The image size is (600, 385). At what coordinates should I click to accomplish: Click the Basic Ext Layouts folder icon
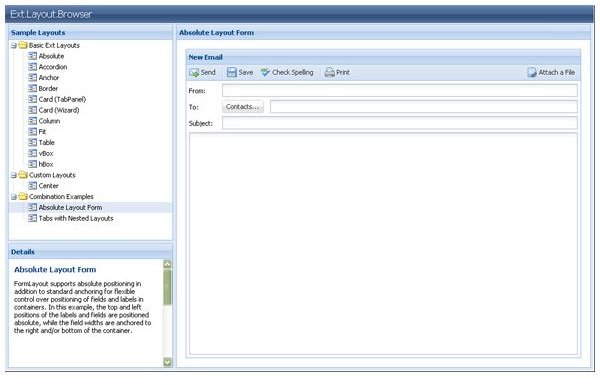coord(23,45)
